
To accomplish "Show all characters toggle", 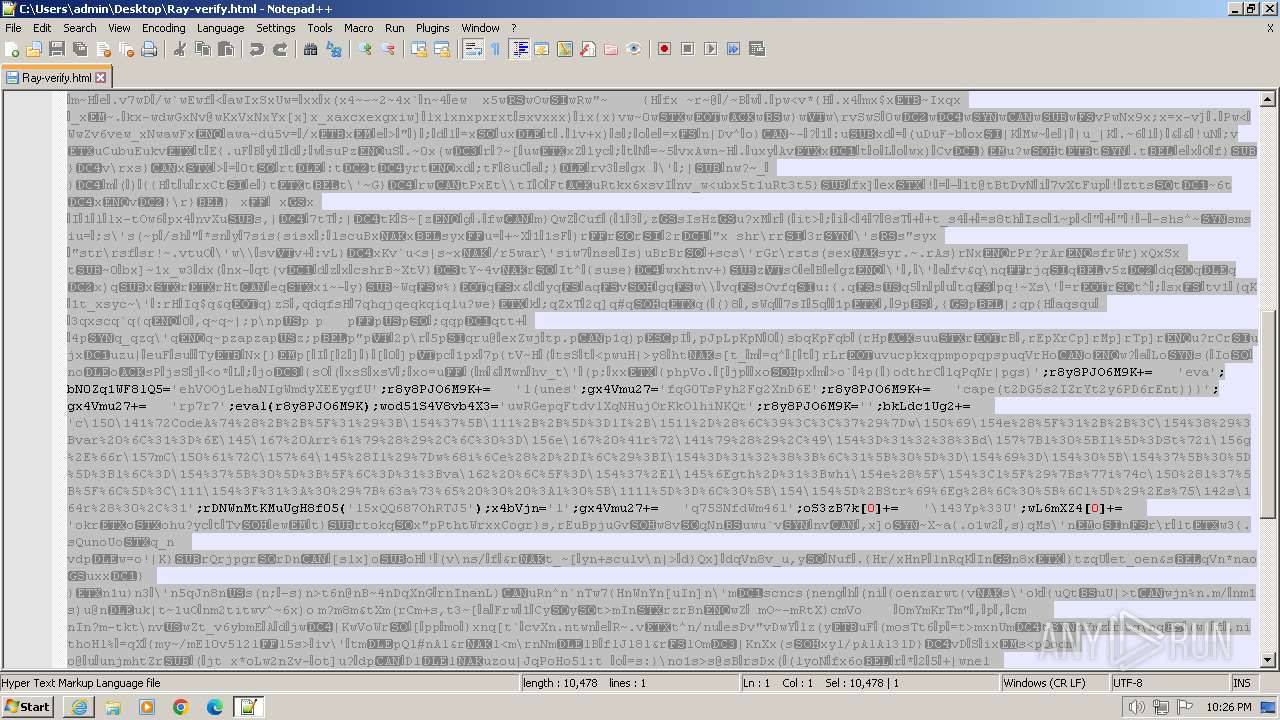I will coord(496,49).
